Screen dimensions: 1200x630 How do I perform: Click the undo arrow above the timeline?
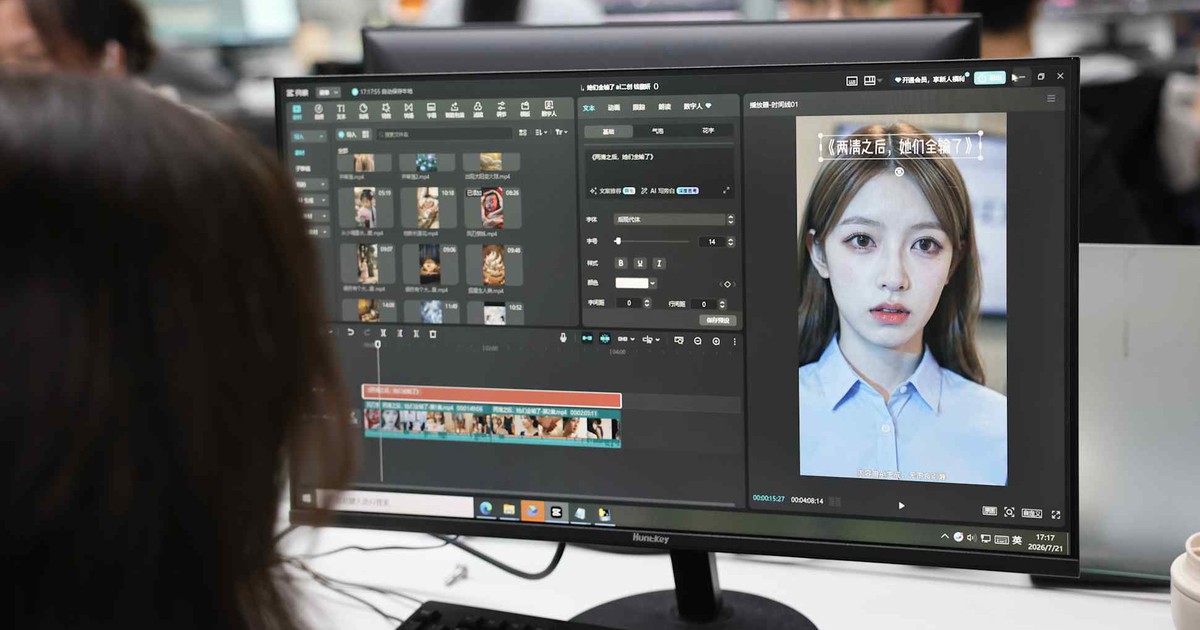coord(350,333)
